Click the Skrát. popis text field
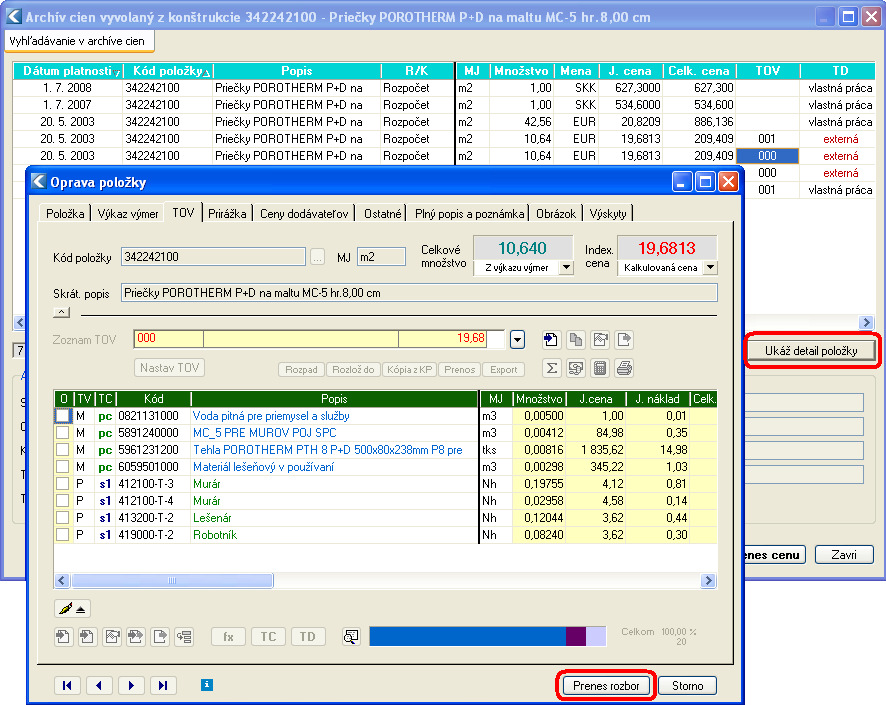The image size is (886, 705). coord(419,293)
